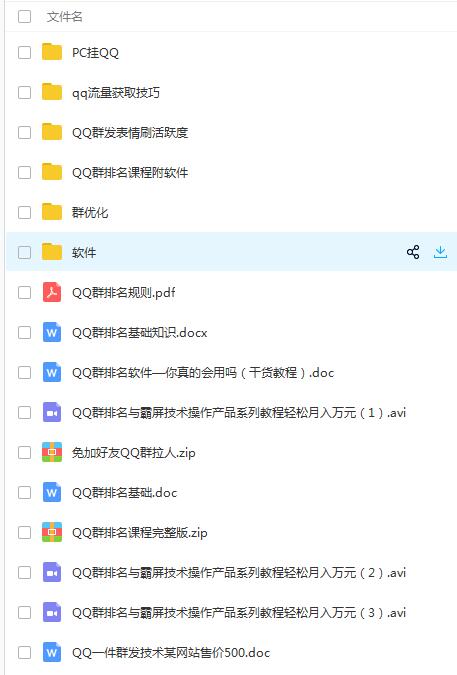Open the QQ群排名课程附软件 folder name
Image resolution: width=457 pixels, height=675 pixels.
point(130,173)
